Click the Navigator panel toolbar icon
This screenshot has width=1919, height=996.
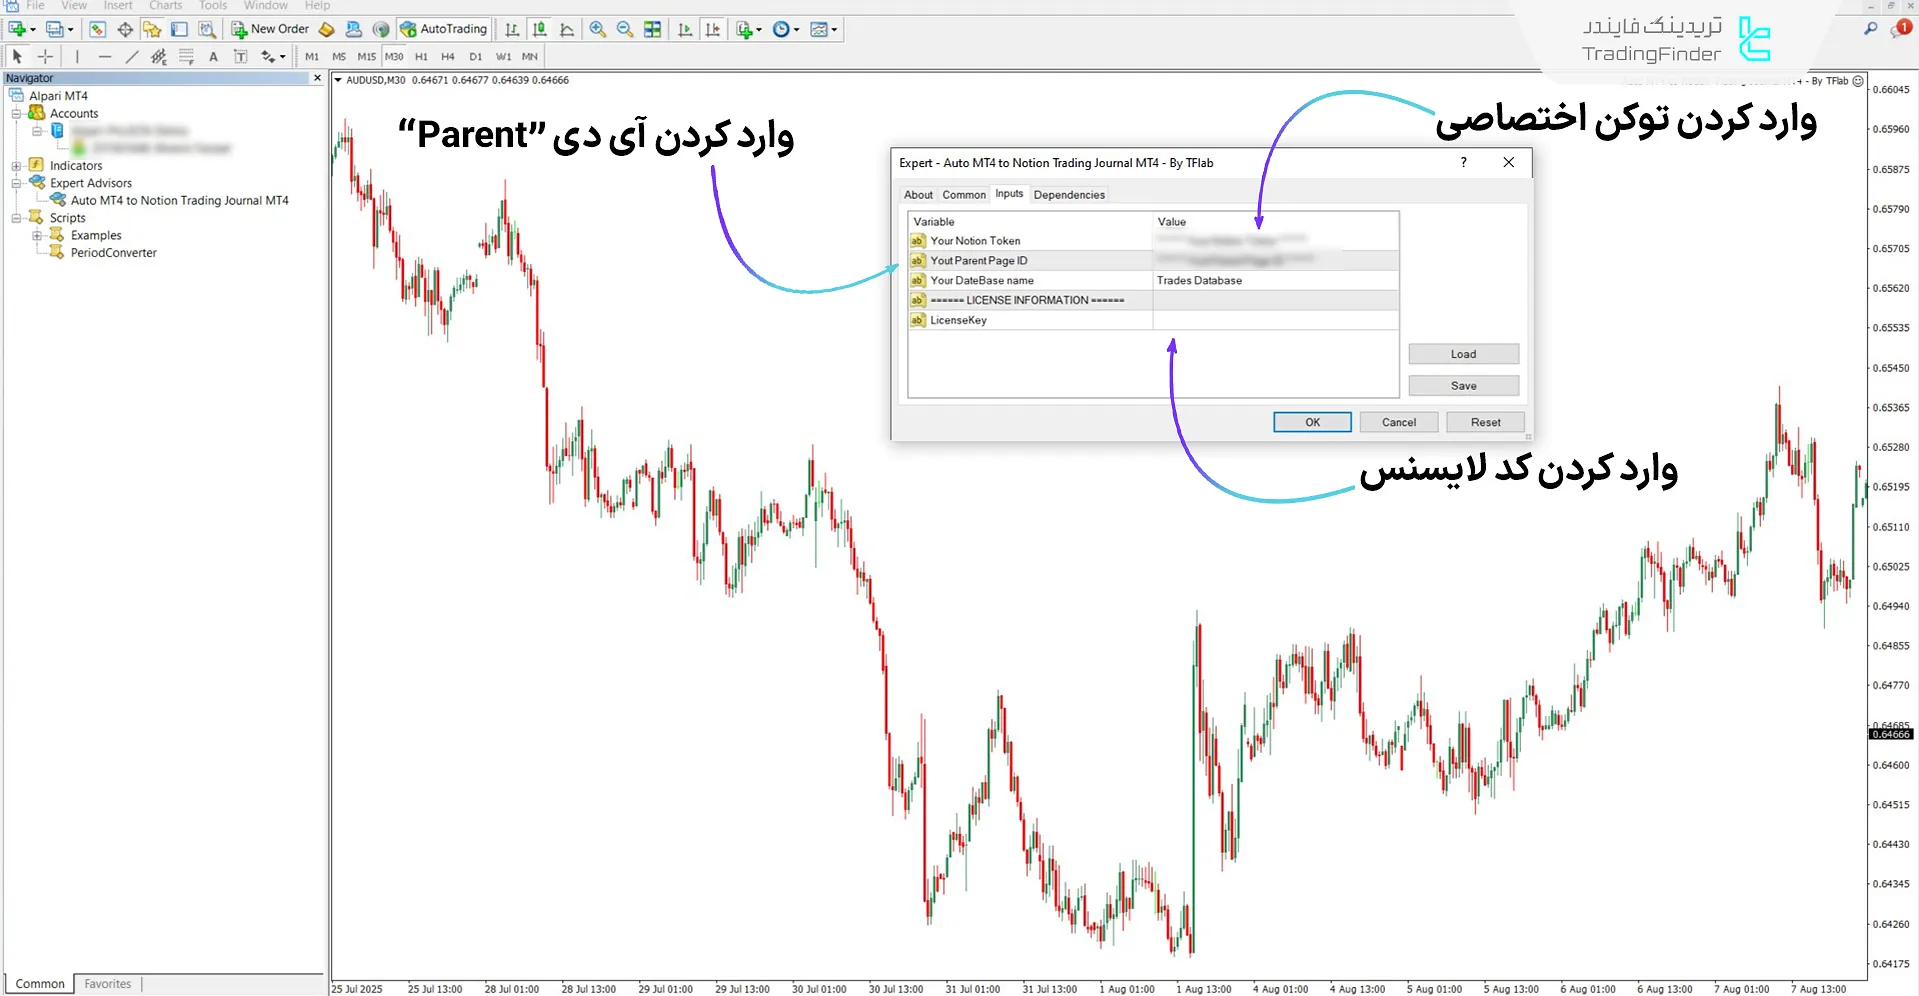(151, 29)
